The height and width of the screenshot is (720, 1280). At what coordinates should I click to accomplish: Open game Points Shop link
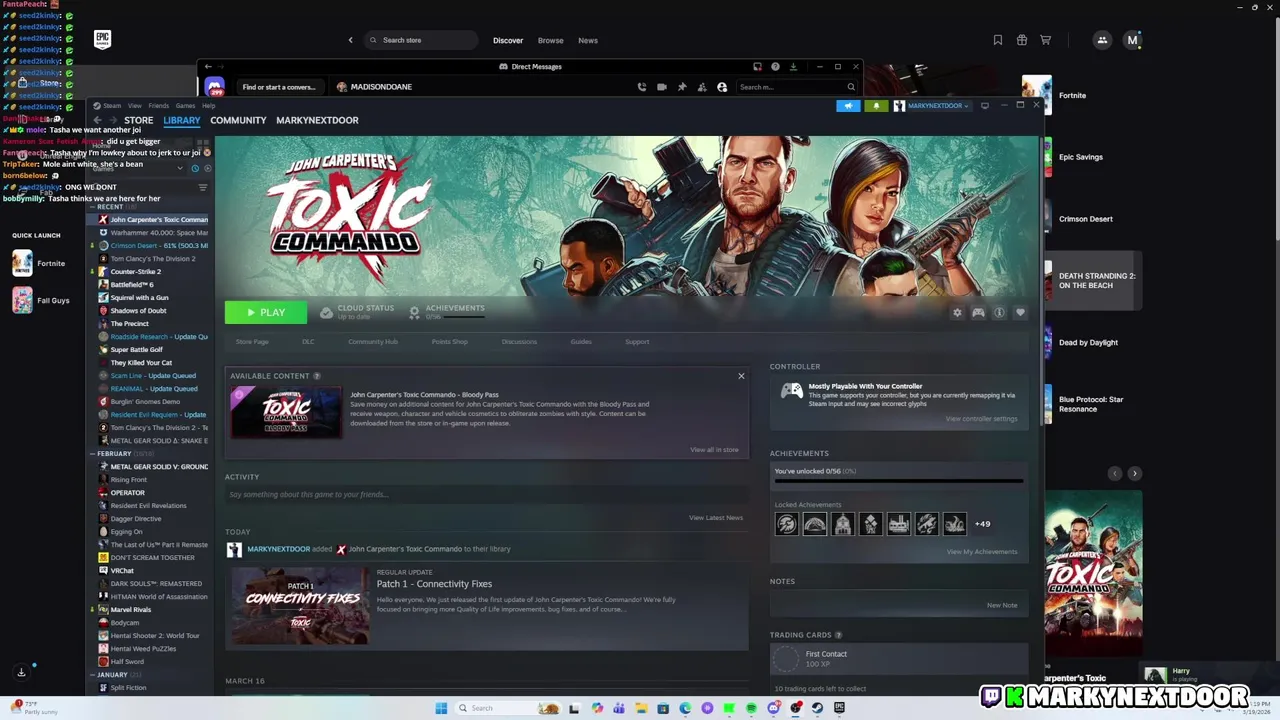(x=449, y=342)
